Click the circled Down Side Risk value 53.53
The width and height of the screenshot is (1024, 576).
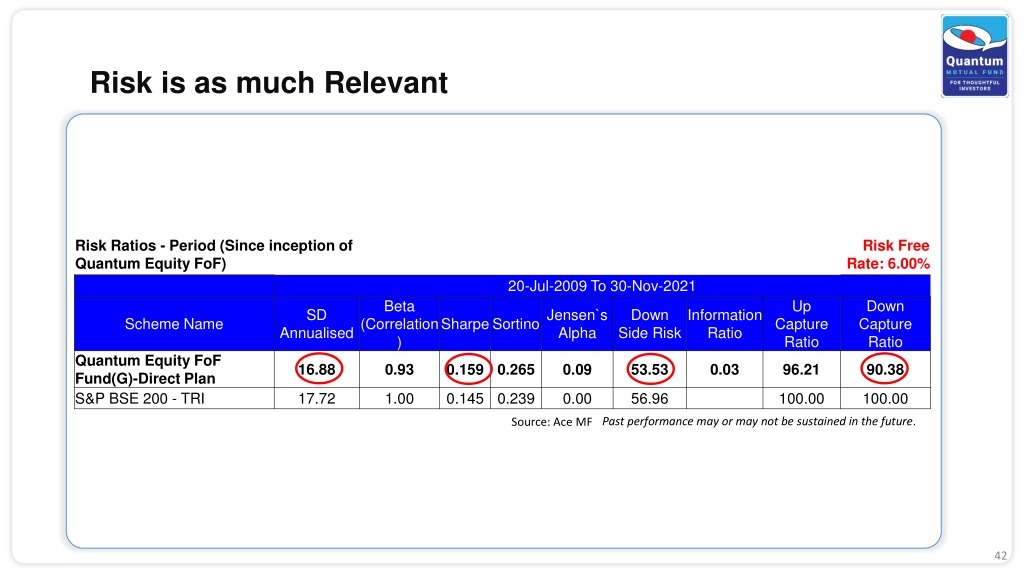(x=650, y=370)
